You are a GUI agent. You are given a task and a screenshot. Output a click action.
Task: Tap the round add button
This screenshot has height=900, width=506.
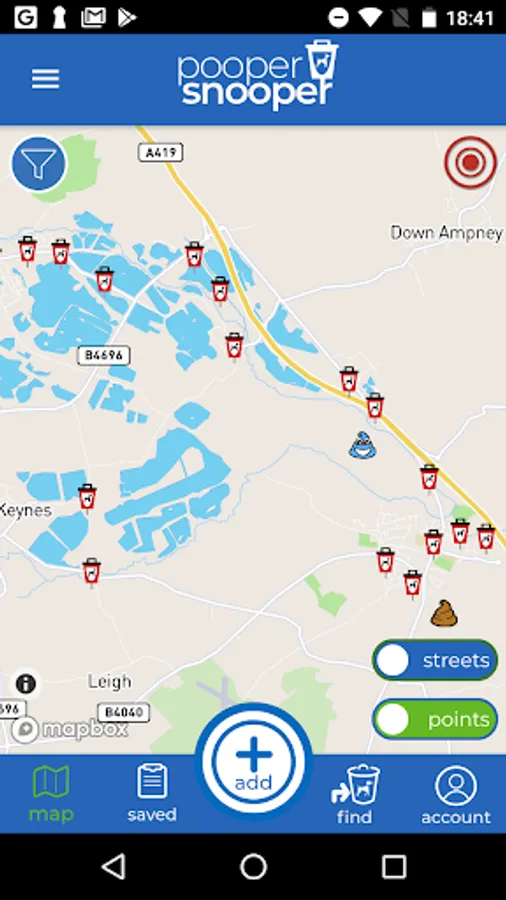[254, 762]
